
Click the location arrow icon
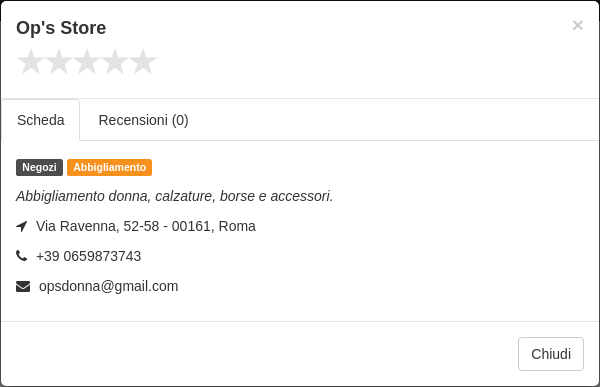point(22,226)
